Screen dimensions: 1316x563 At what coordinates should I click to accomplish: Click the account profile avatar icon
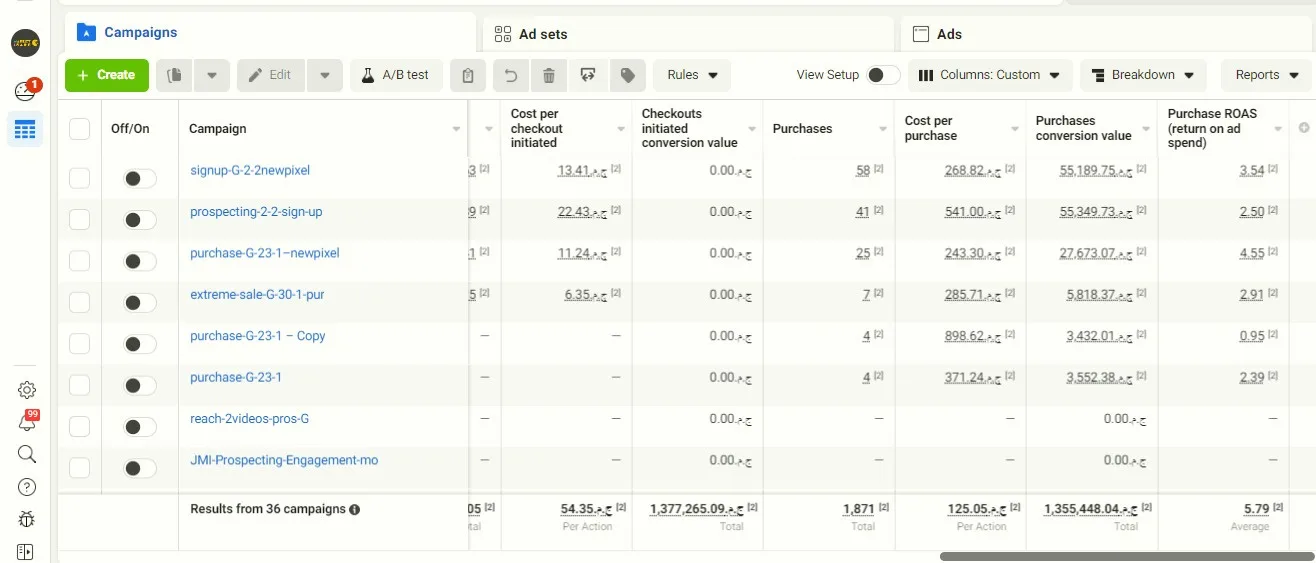click(25, 43)
